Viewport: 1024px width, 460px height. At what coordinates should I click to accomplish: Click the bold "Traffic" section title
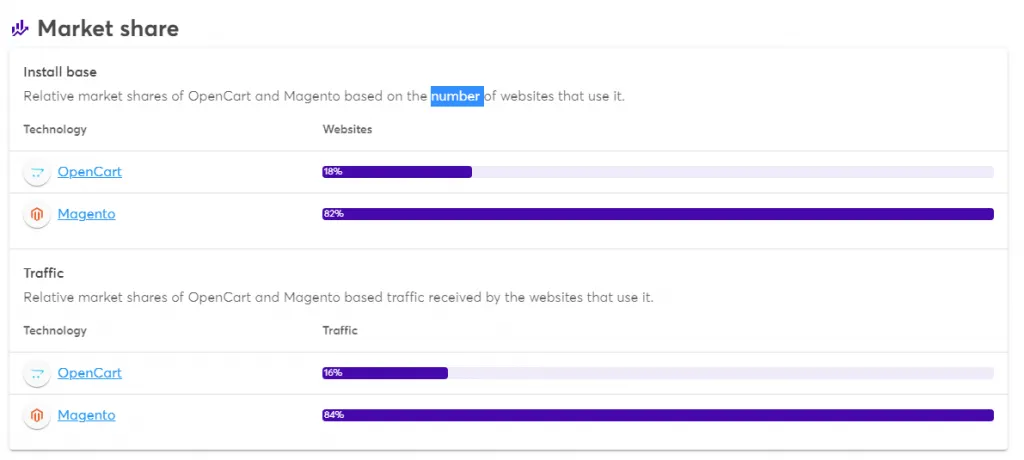[44, 273]
